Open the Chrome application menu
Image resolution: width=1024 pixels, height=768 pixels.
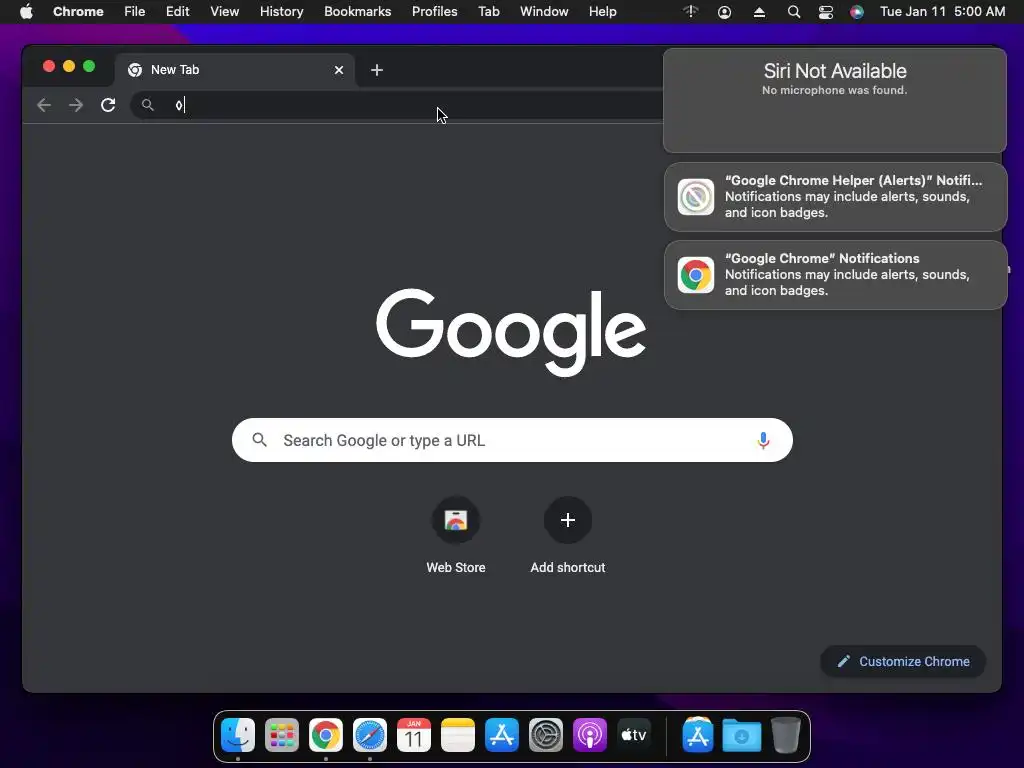tap(78, 12)
